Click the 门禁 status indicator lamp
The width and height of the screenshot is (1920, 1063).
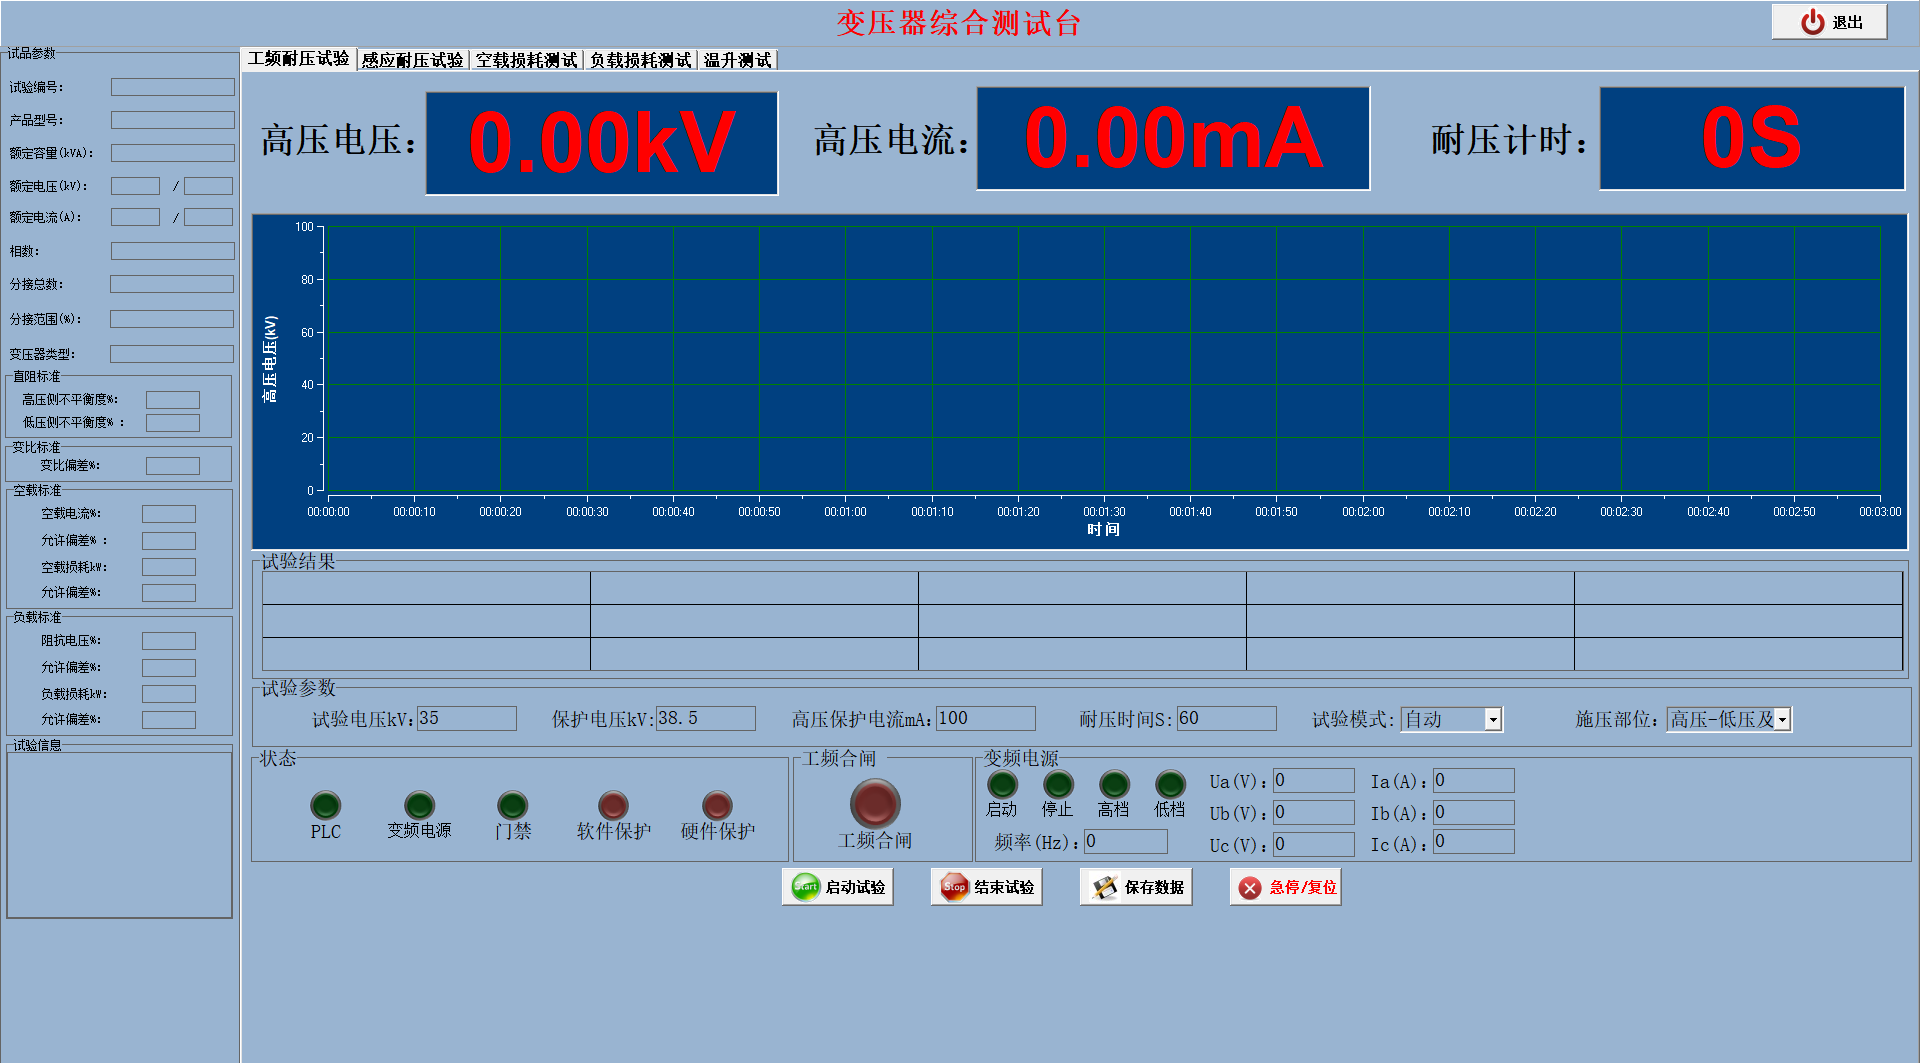513,805
